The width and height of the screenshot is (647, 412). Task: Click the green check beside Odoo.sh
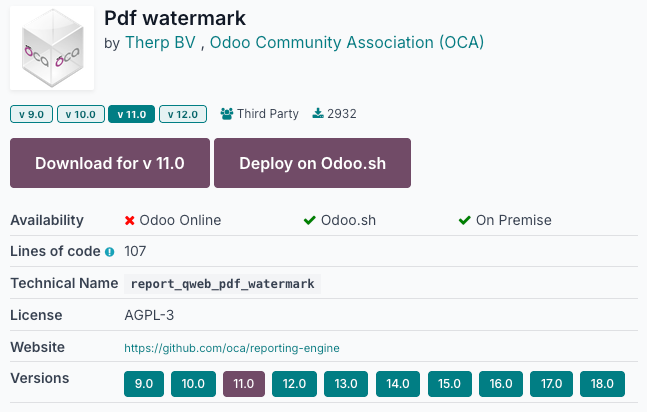(x=309, y=220)
